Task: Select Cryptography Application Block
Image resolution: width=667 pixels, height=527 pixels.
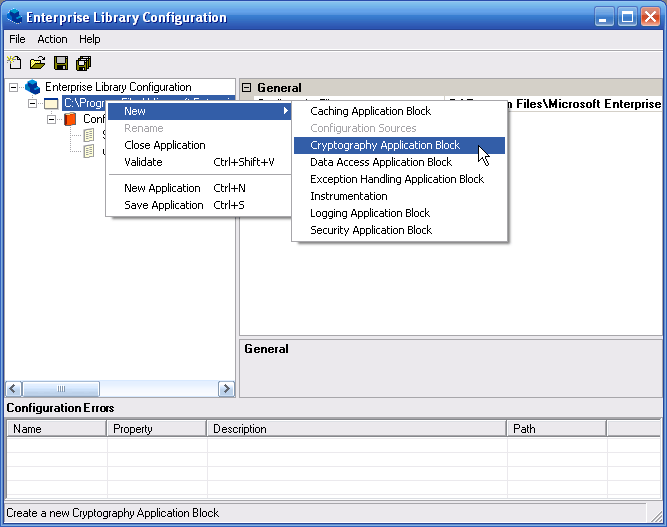Action: [399, 145]
